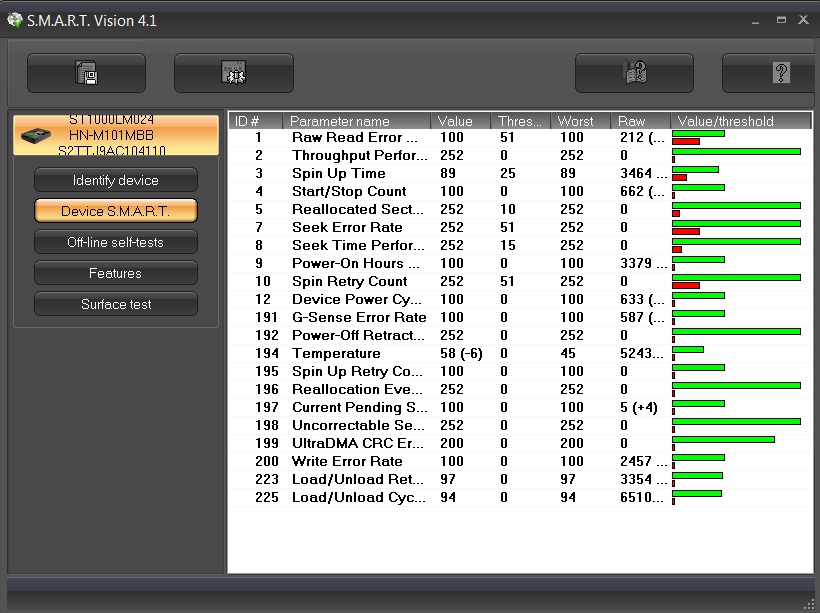
Task: Select the Device Power Cy... row
Action: pos(520,299)
